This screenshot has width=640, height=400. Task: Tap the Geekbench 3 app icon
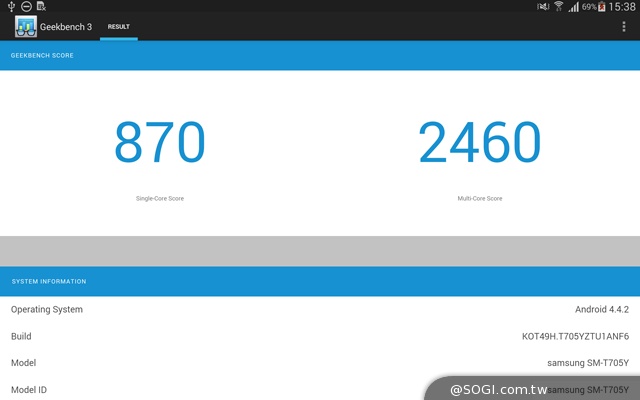click(26, 27)
